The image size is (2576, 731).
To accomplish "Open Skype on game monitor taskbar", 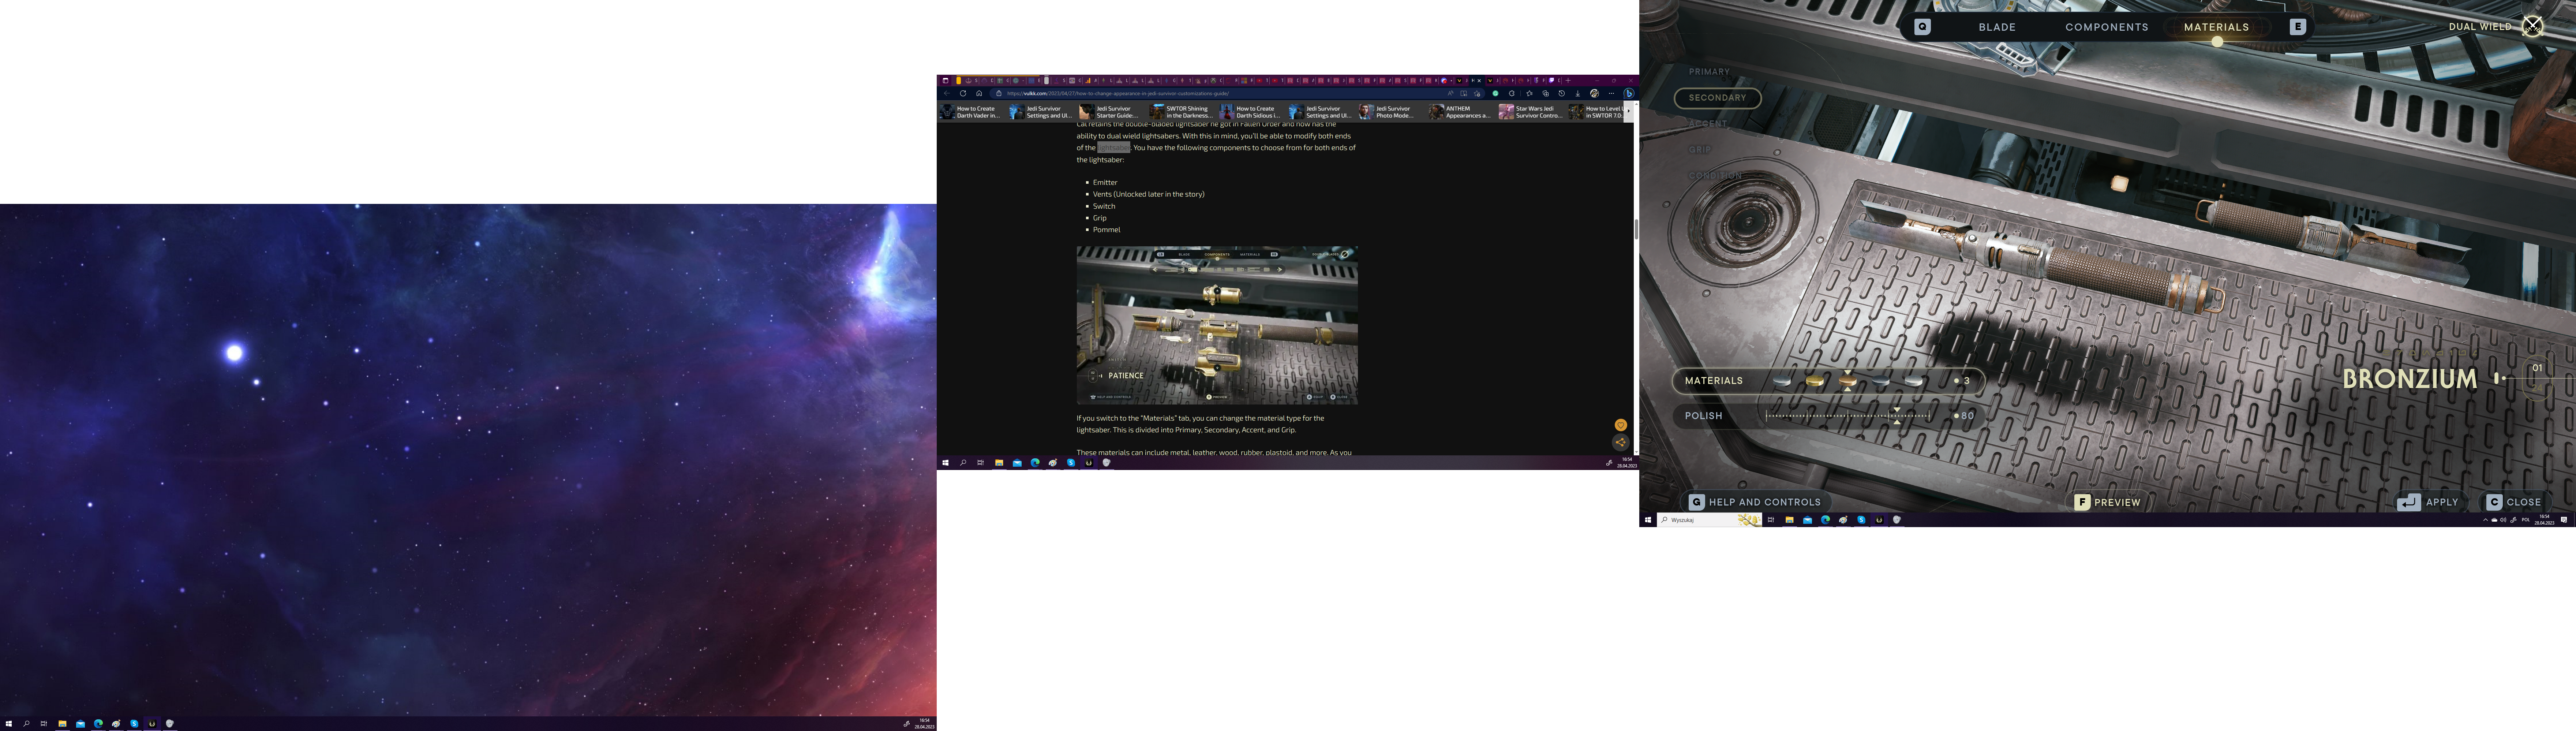I will 1861,520.
